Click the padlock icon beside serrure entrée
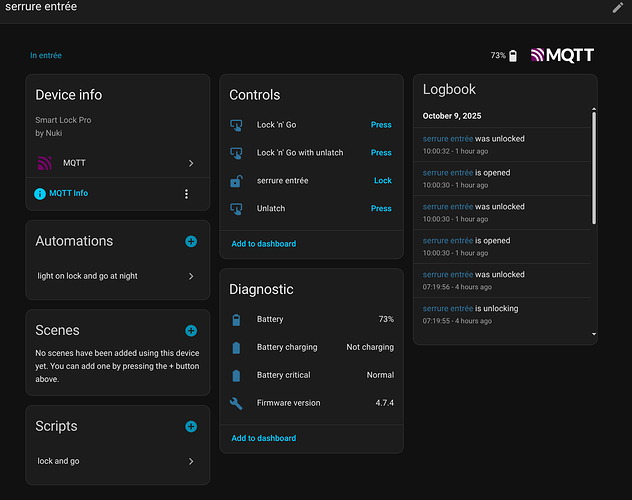 click(x=236, y=181)
